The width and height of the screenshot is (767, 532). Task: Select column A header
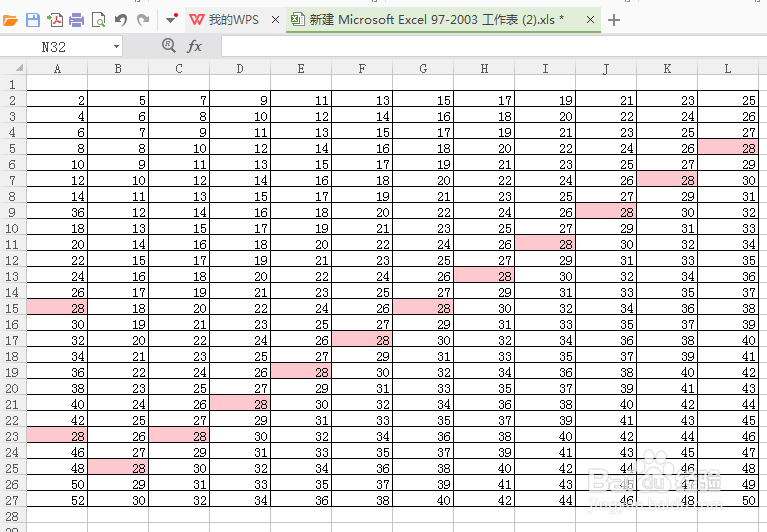(57, 68)
